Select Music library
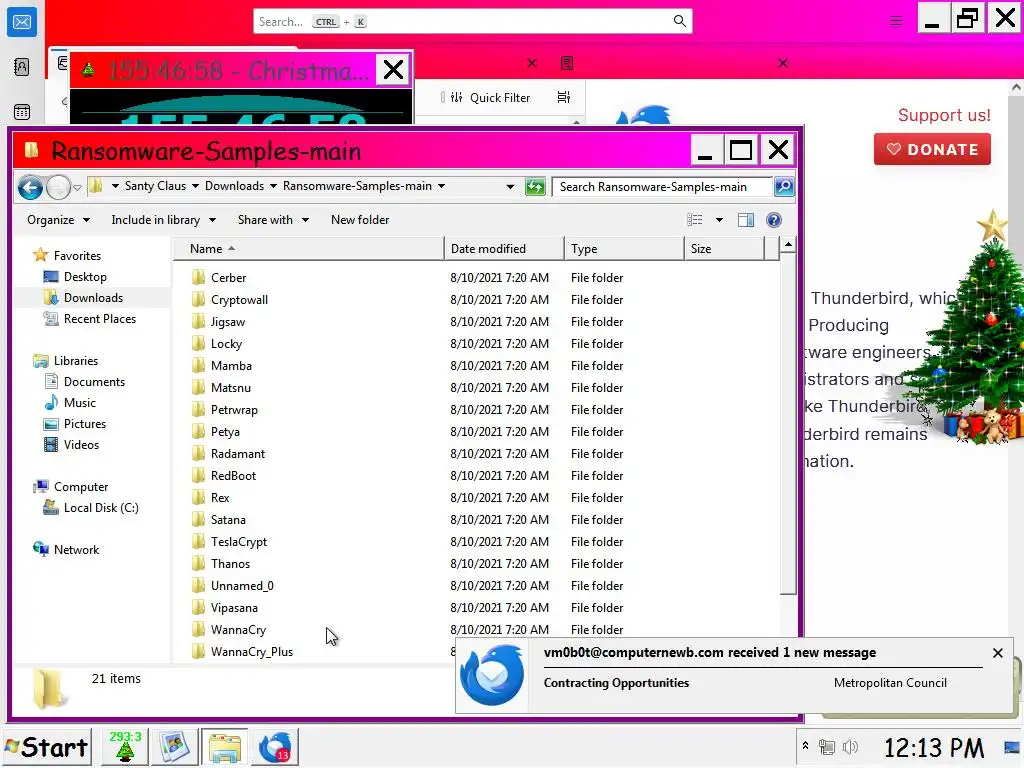This screenshot has width=1024, height=768. (80, 403)
